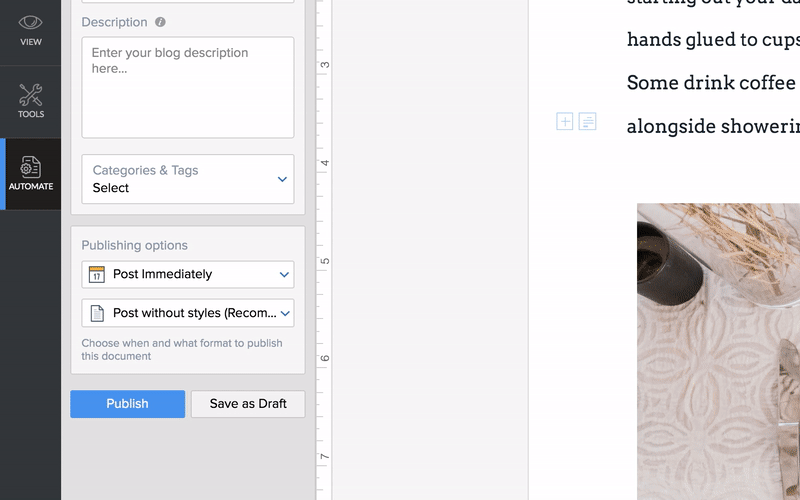Click the plus insert icon in document margin
800x500 pixels.
pyautogui.click(x=565, y=122)
